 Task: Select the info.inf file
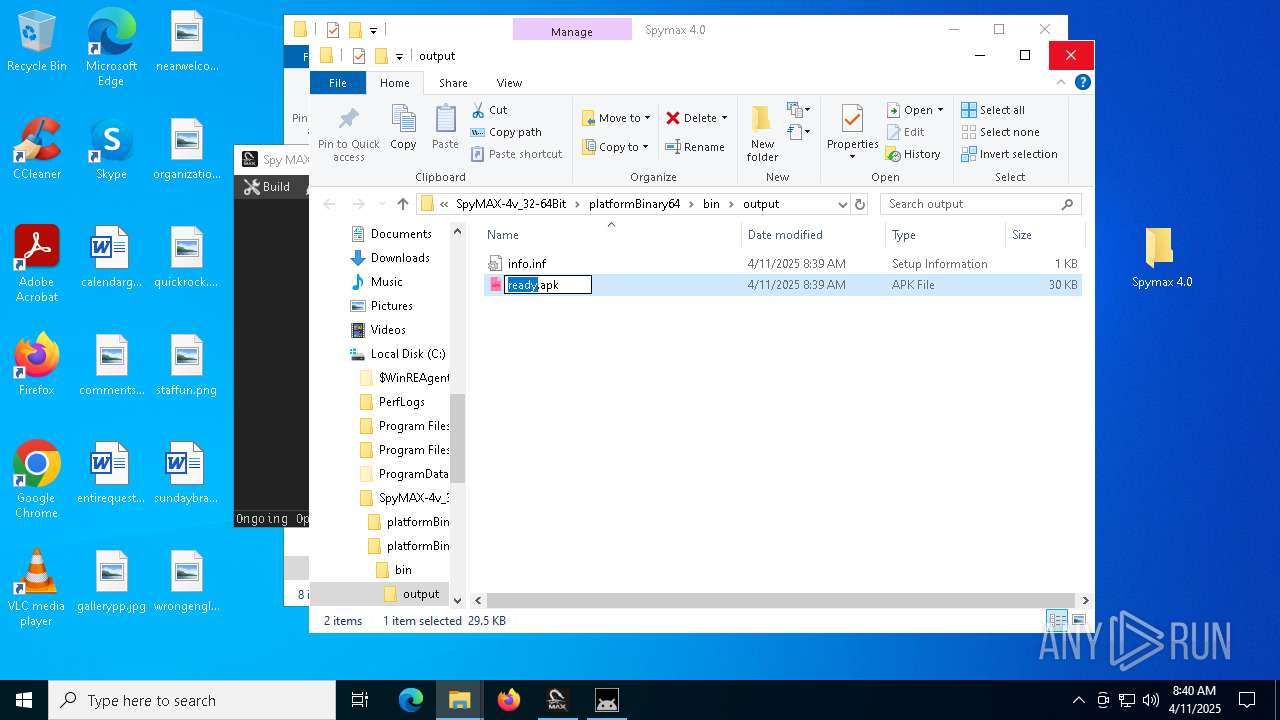(x=526, y=264)
